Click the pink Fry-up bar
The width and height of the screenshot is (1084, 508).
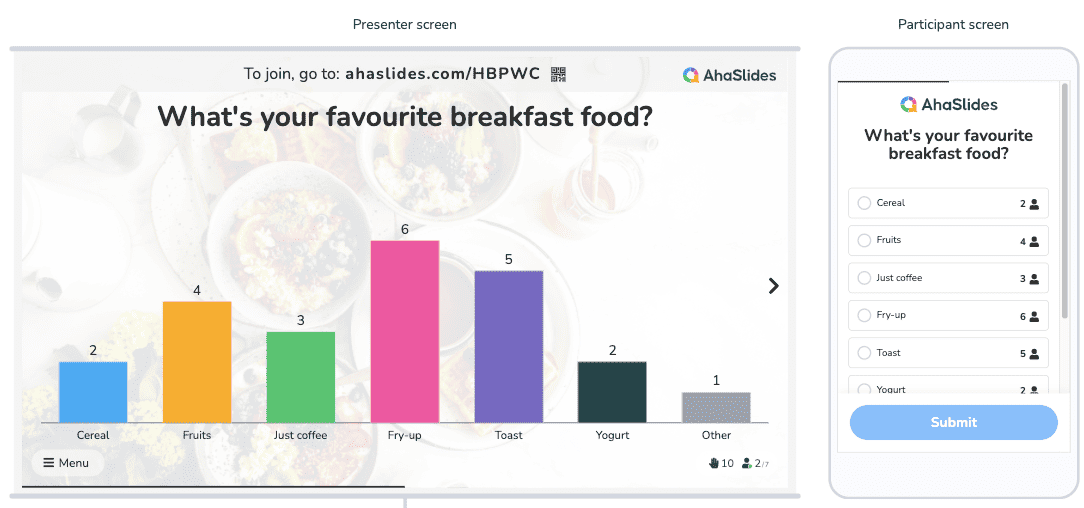pyautogui.click(x=405, y=332)
